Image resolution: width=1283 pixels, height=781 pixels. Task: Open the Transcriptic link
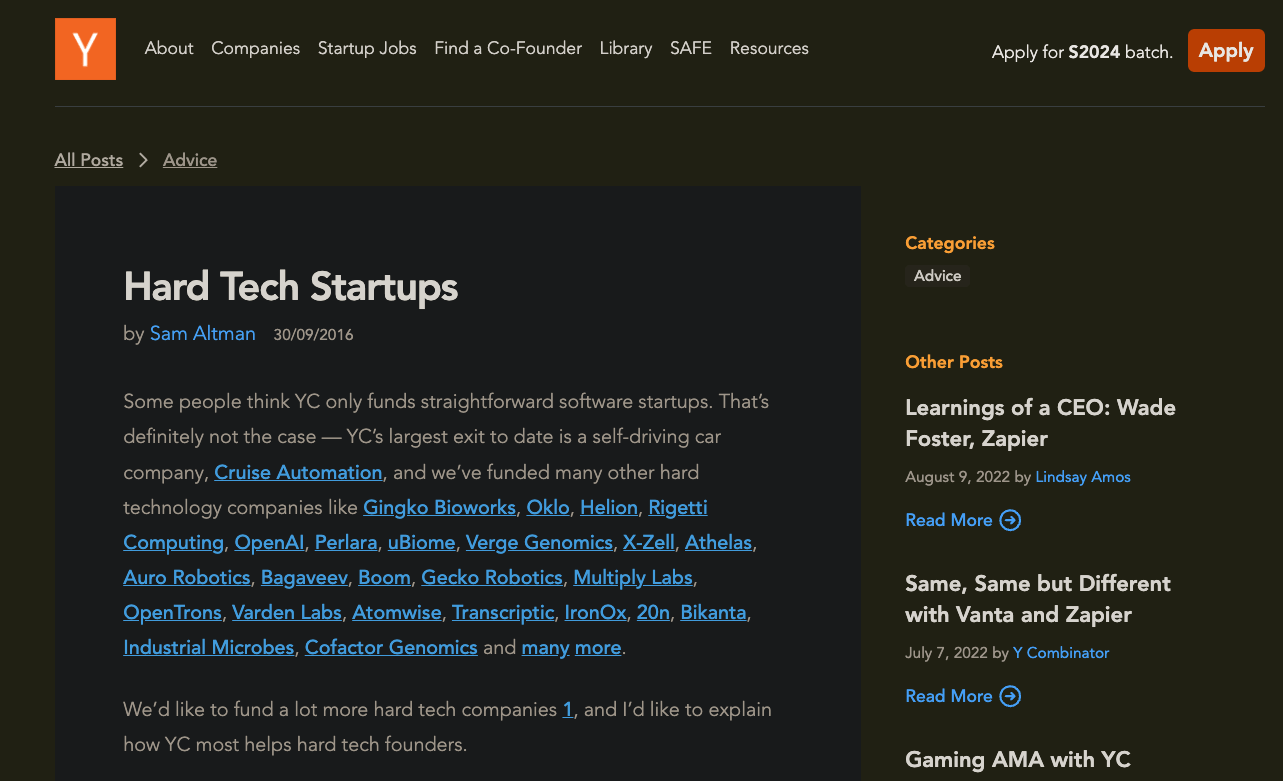503,612
